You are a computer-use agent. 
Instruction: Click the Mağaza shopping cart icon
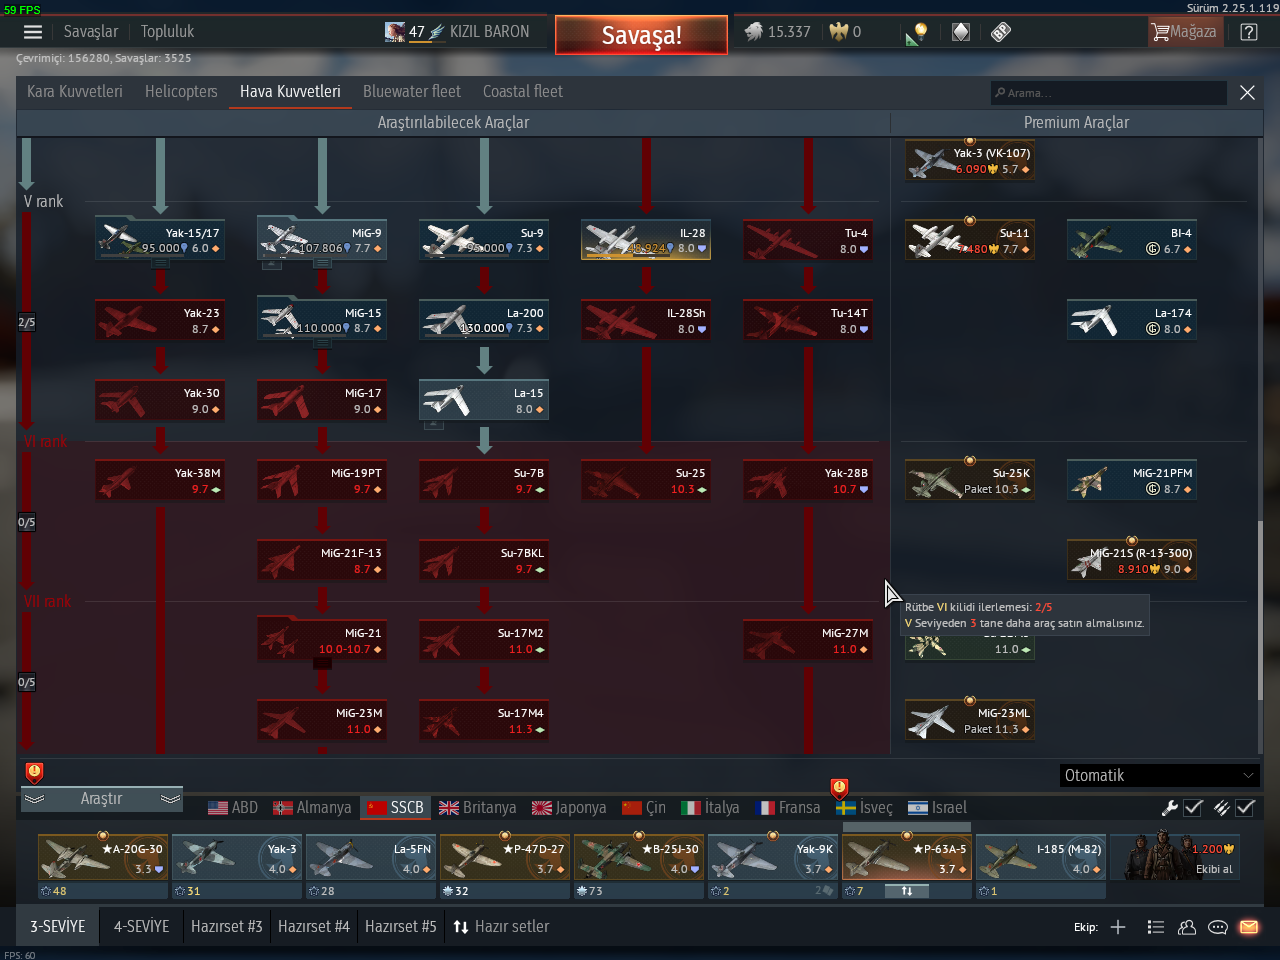[1160, 32]
